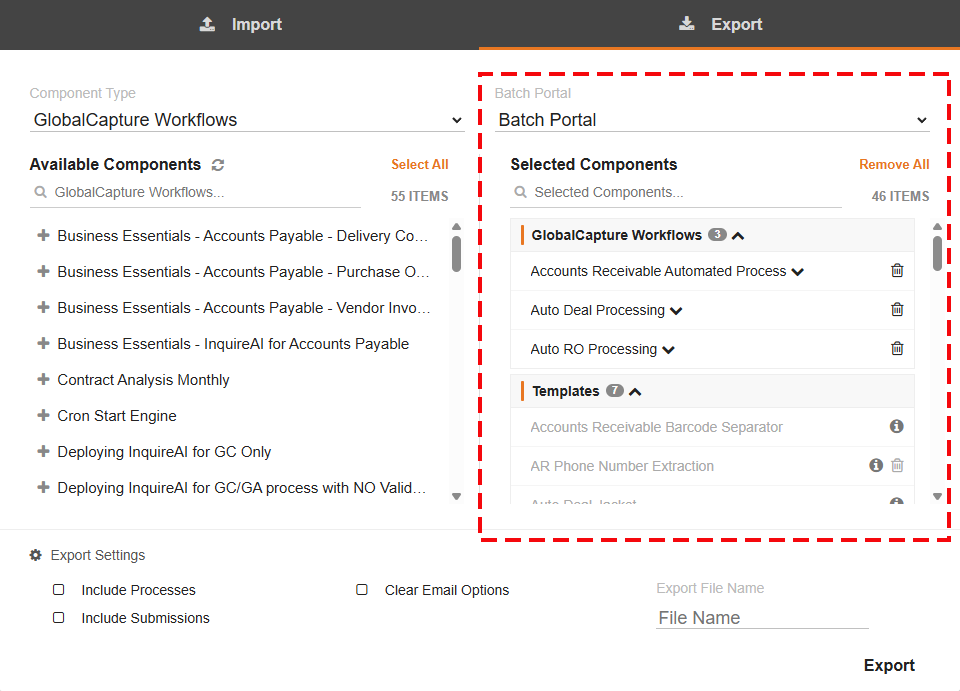
Task: Show info for Accounts Receivable Barcode Separator
Action: point(896,426)
